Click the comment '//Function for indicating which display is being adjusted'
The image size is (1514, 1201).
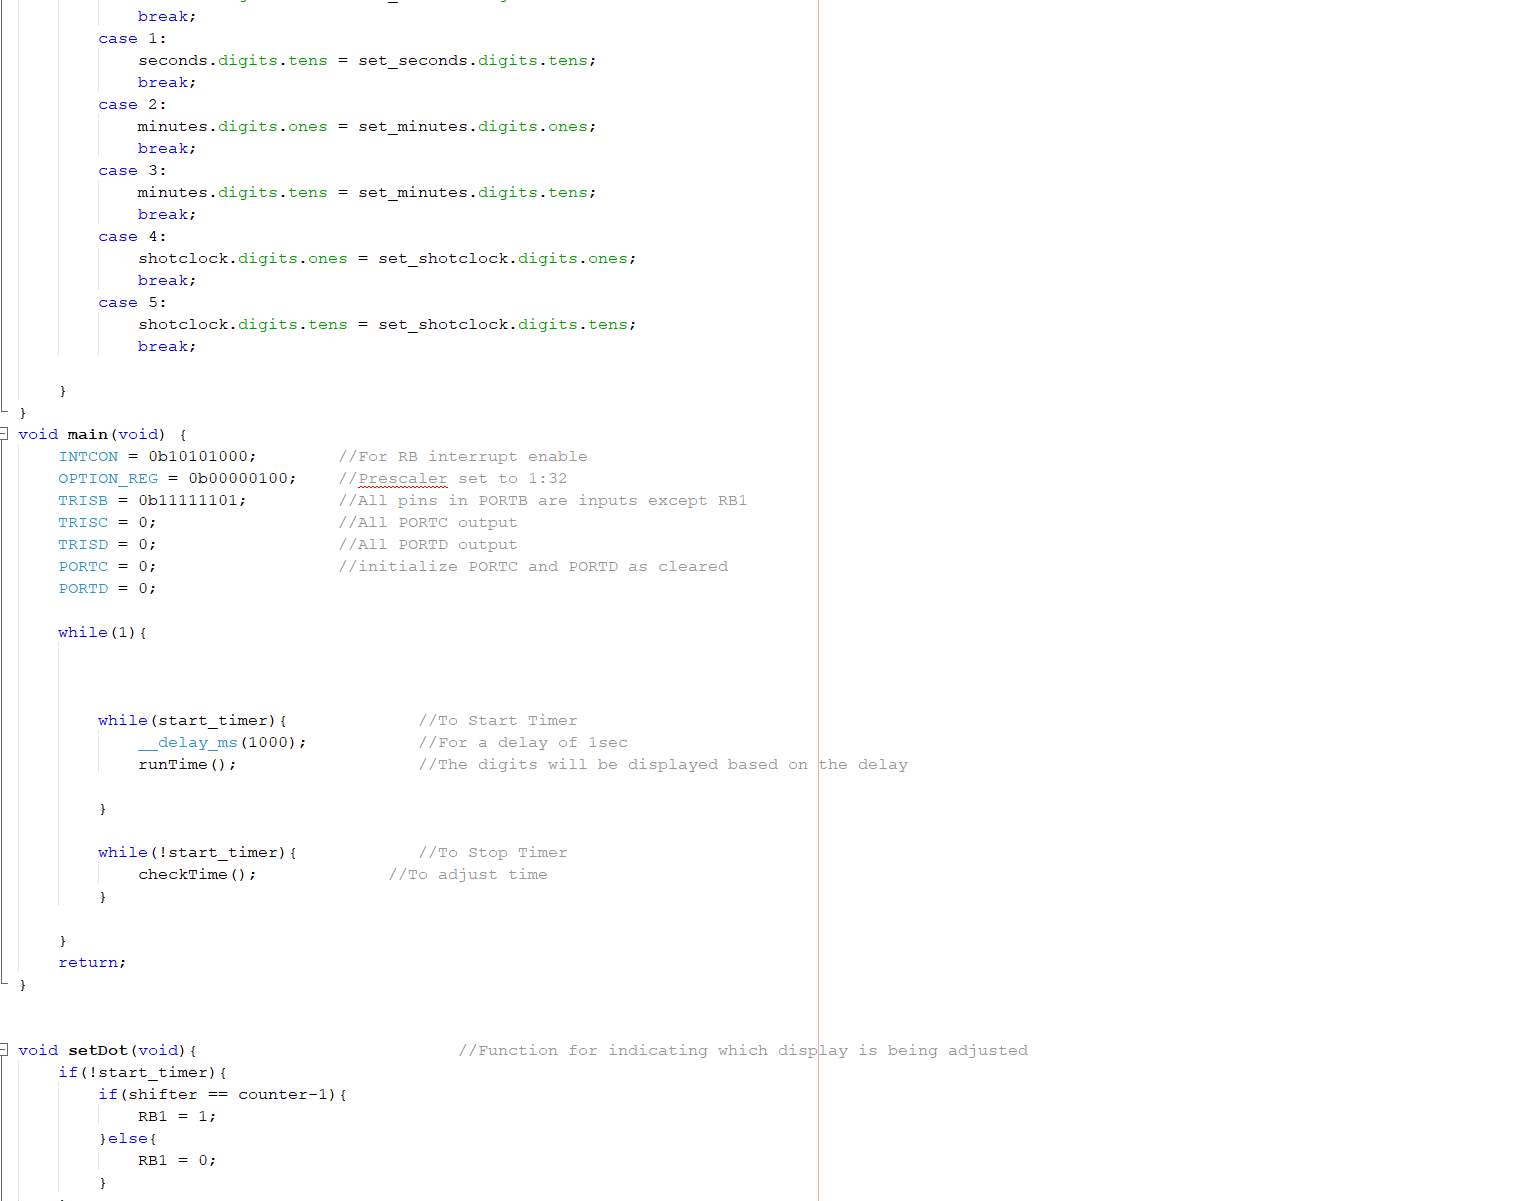pyautogui.click(x=743, y=1051)
